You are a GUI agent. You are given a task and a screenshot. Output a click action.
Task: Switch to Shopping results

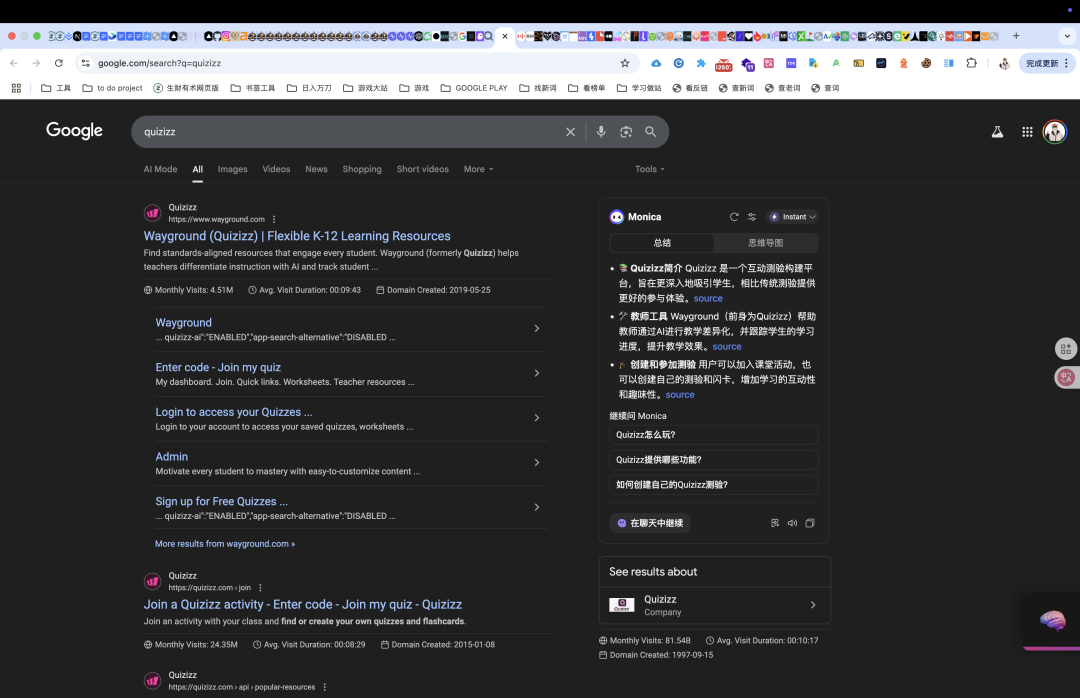362,169
